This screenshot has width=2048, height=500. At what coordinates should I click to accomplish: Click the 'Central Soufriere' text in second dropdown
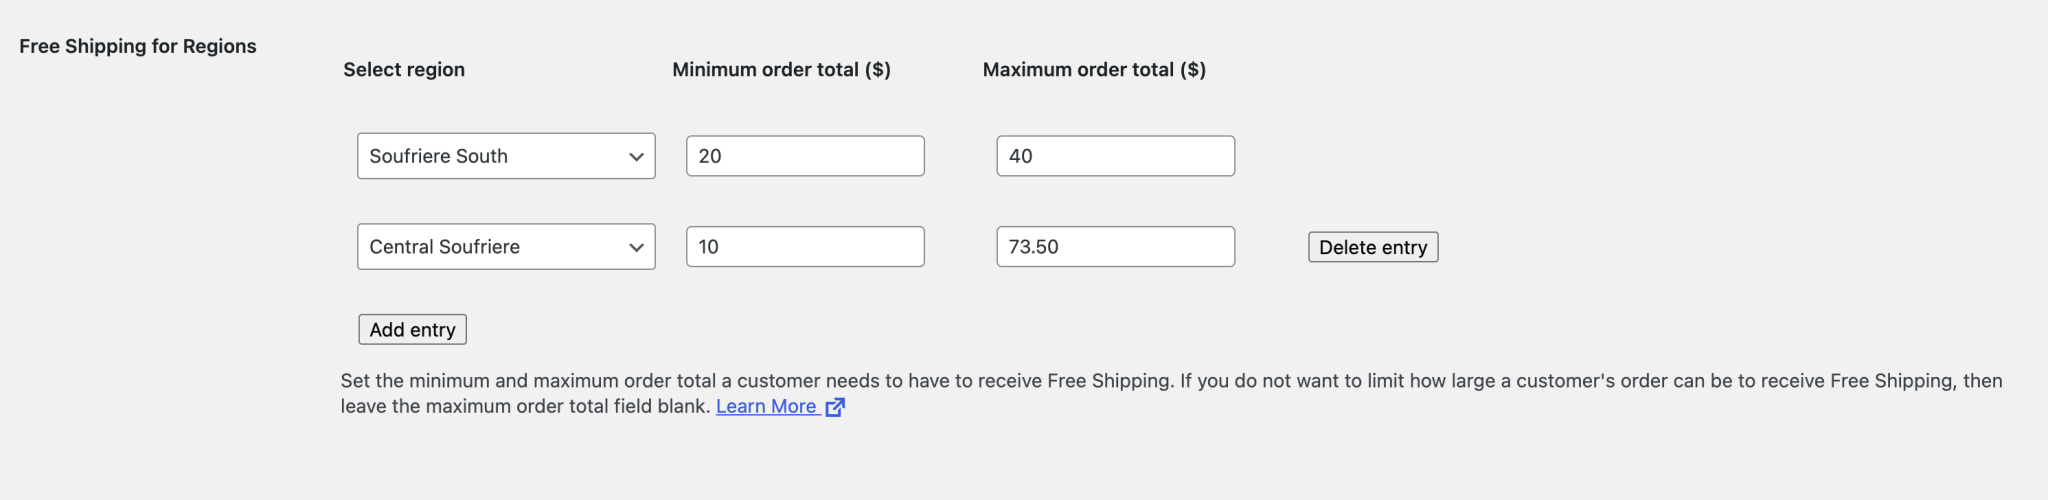[444, 247]
